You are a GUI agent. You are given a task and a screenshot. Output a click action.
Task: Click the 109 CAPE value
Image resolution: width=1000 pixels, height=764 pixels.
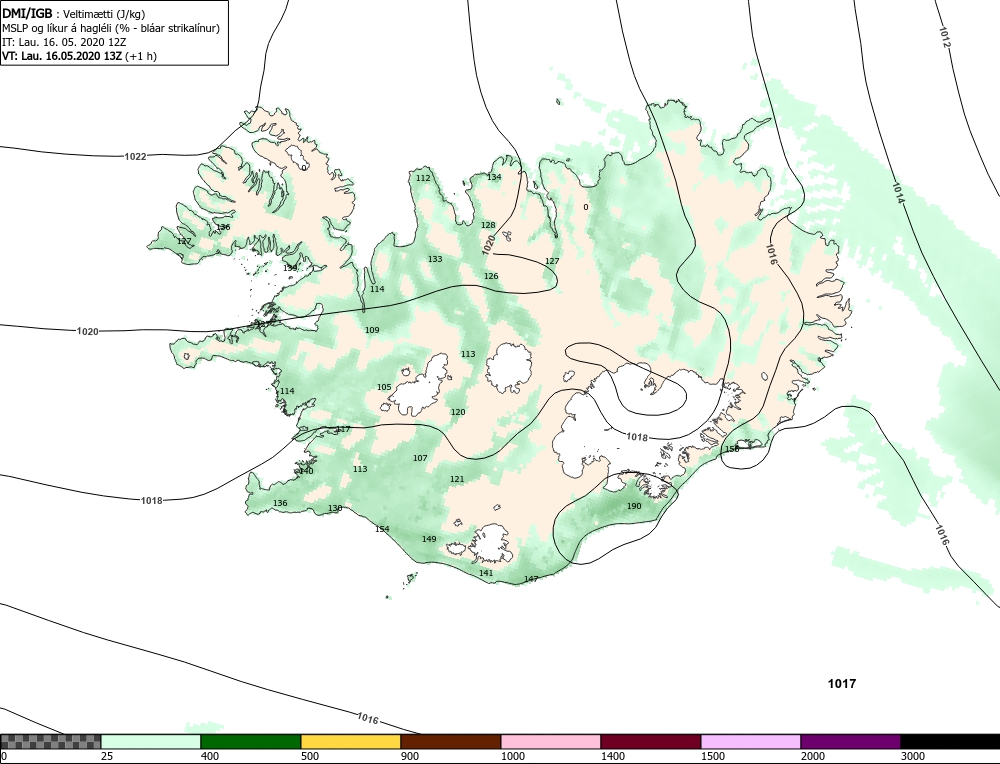tap(372, 330)
